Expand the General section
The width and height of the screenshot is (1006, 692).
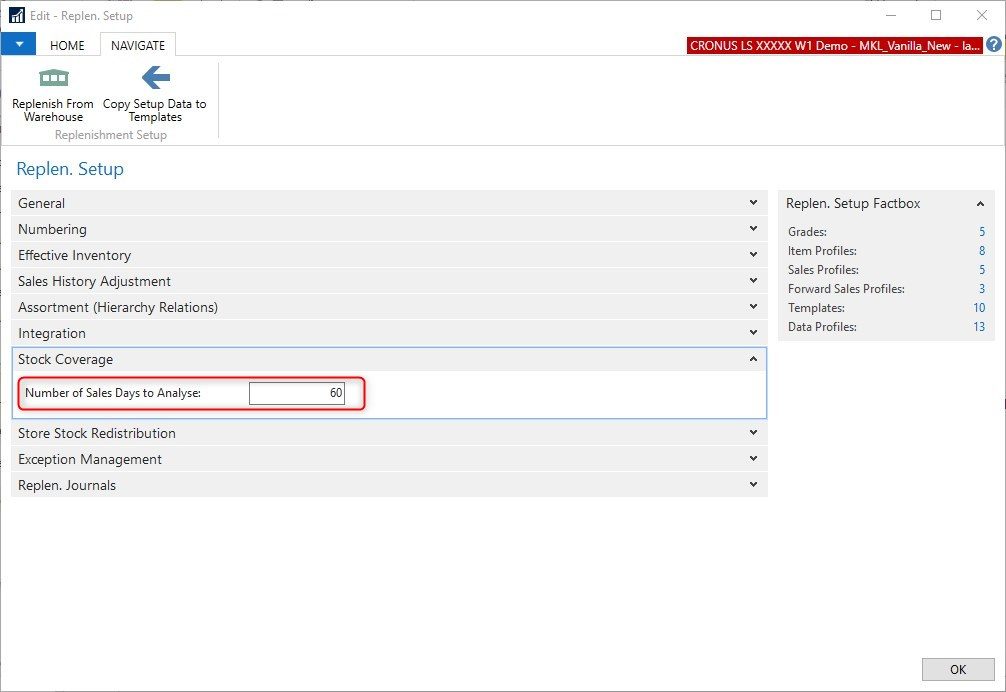click(753, 203)
